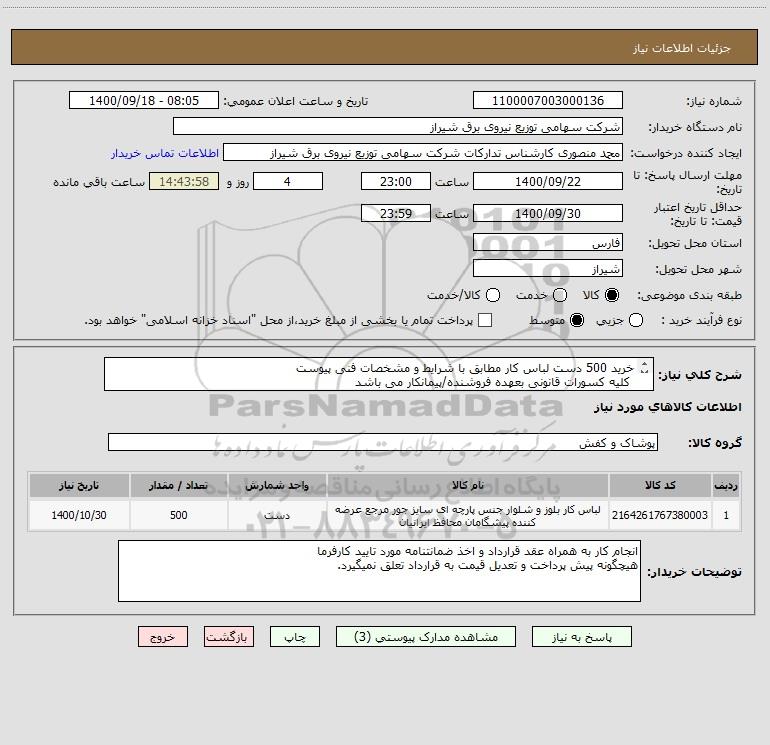The width and height of the screenshot is (770, 745).
Task: Click the row number 1 cell
Action: tap(726, 515)
